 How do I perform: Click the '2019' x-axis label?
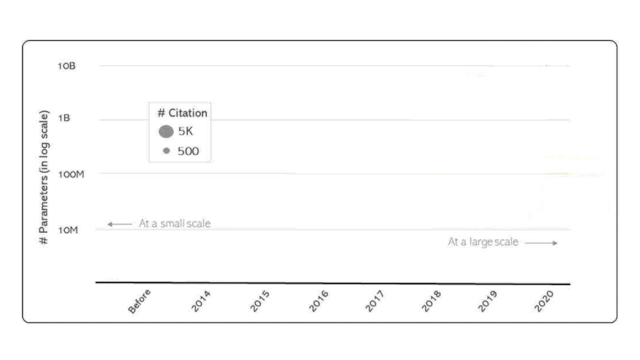click(487, 301)
